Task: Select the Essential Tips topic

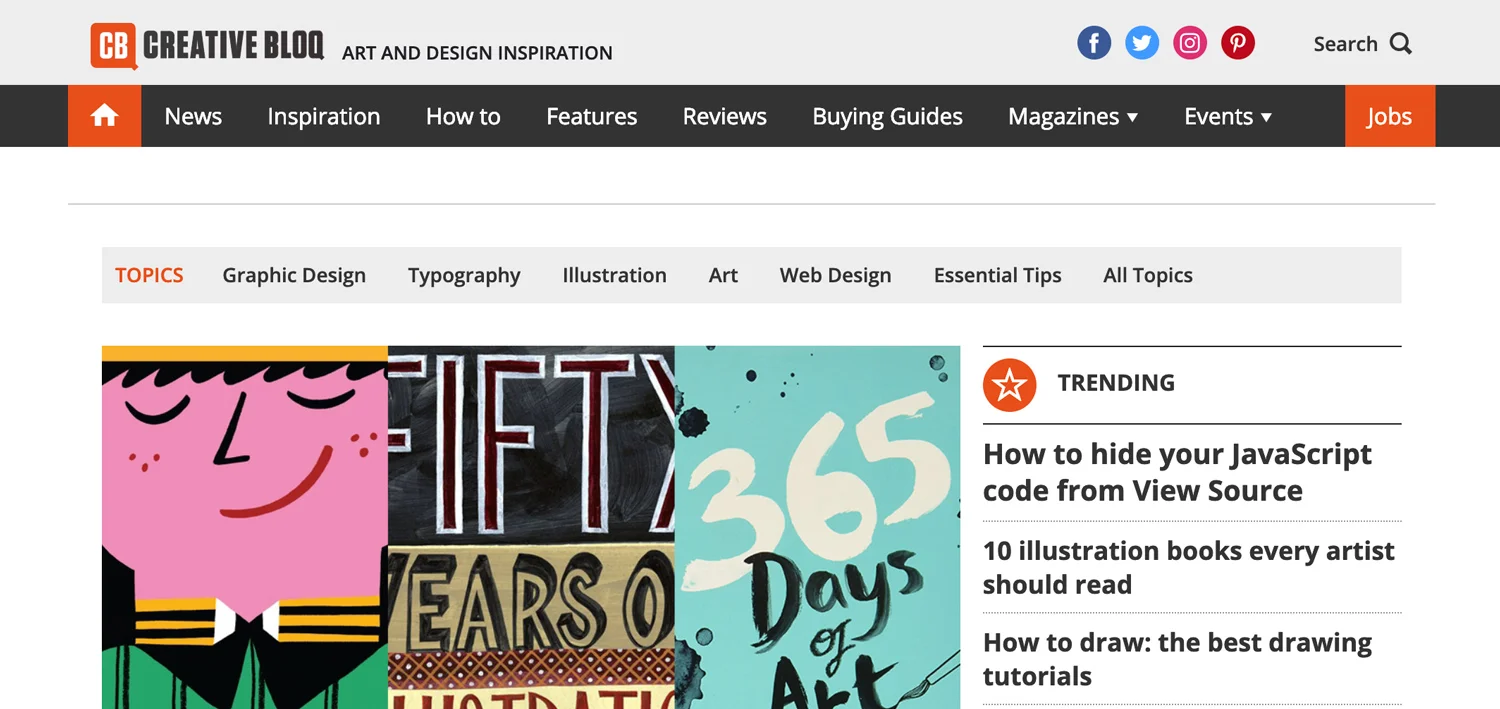Action: (997, 275)
